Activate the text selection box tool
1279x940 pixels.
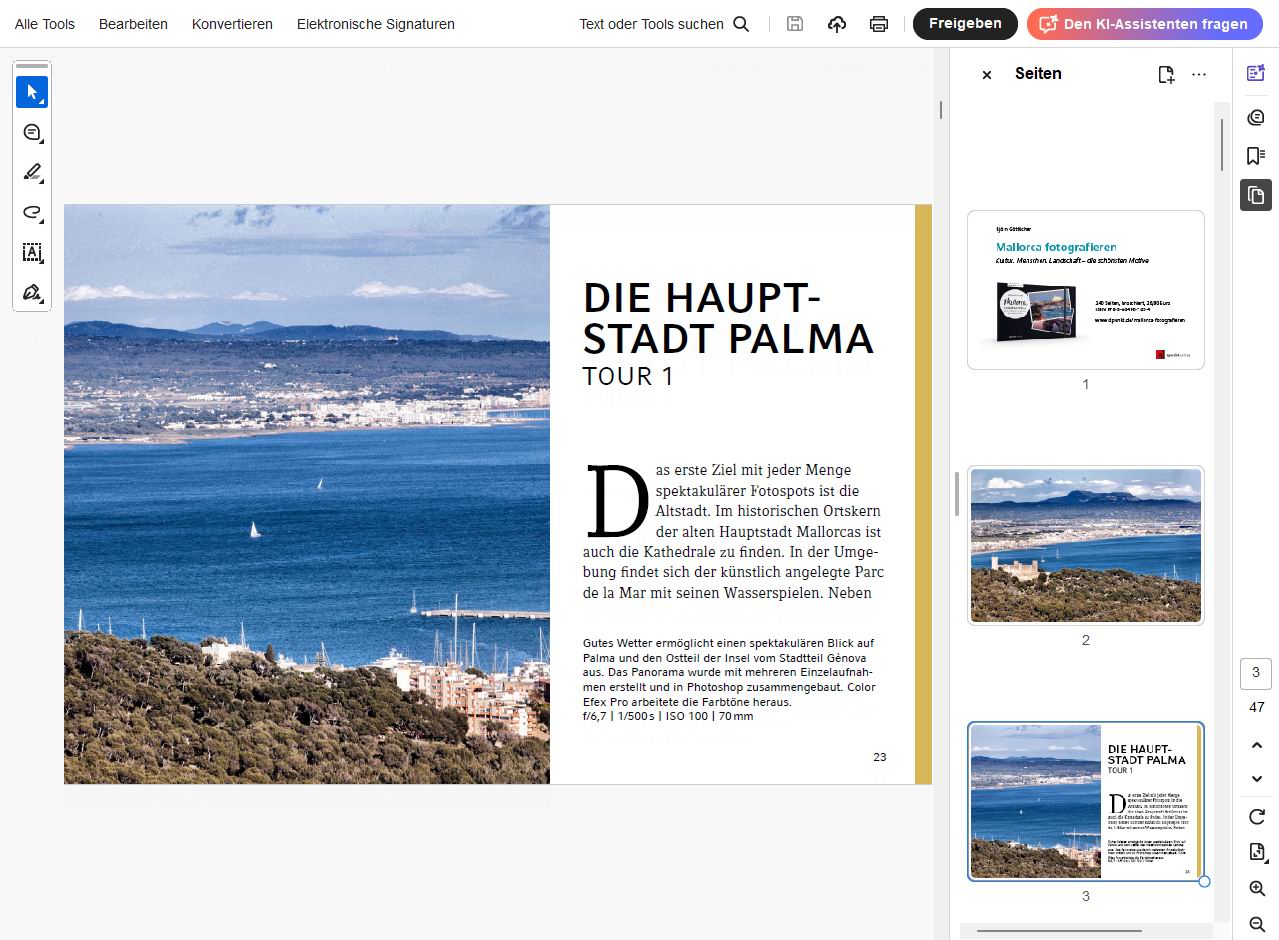pos(32,252)
